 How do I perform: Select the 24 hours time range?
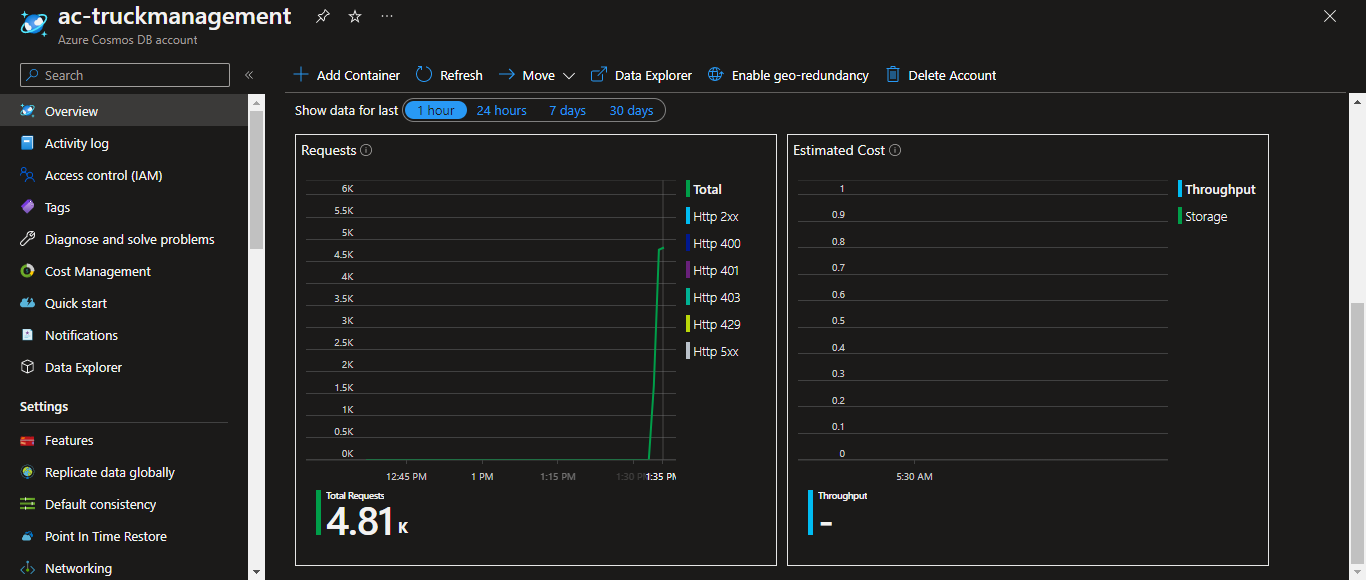click(501, 110)
